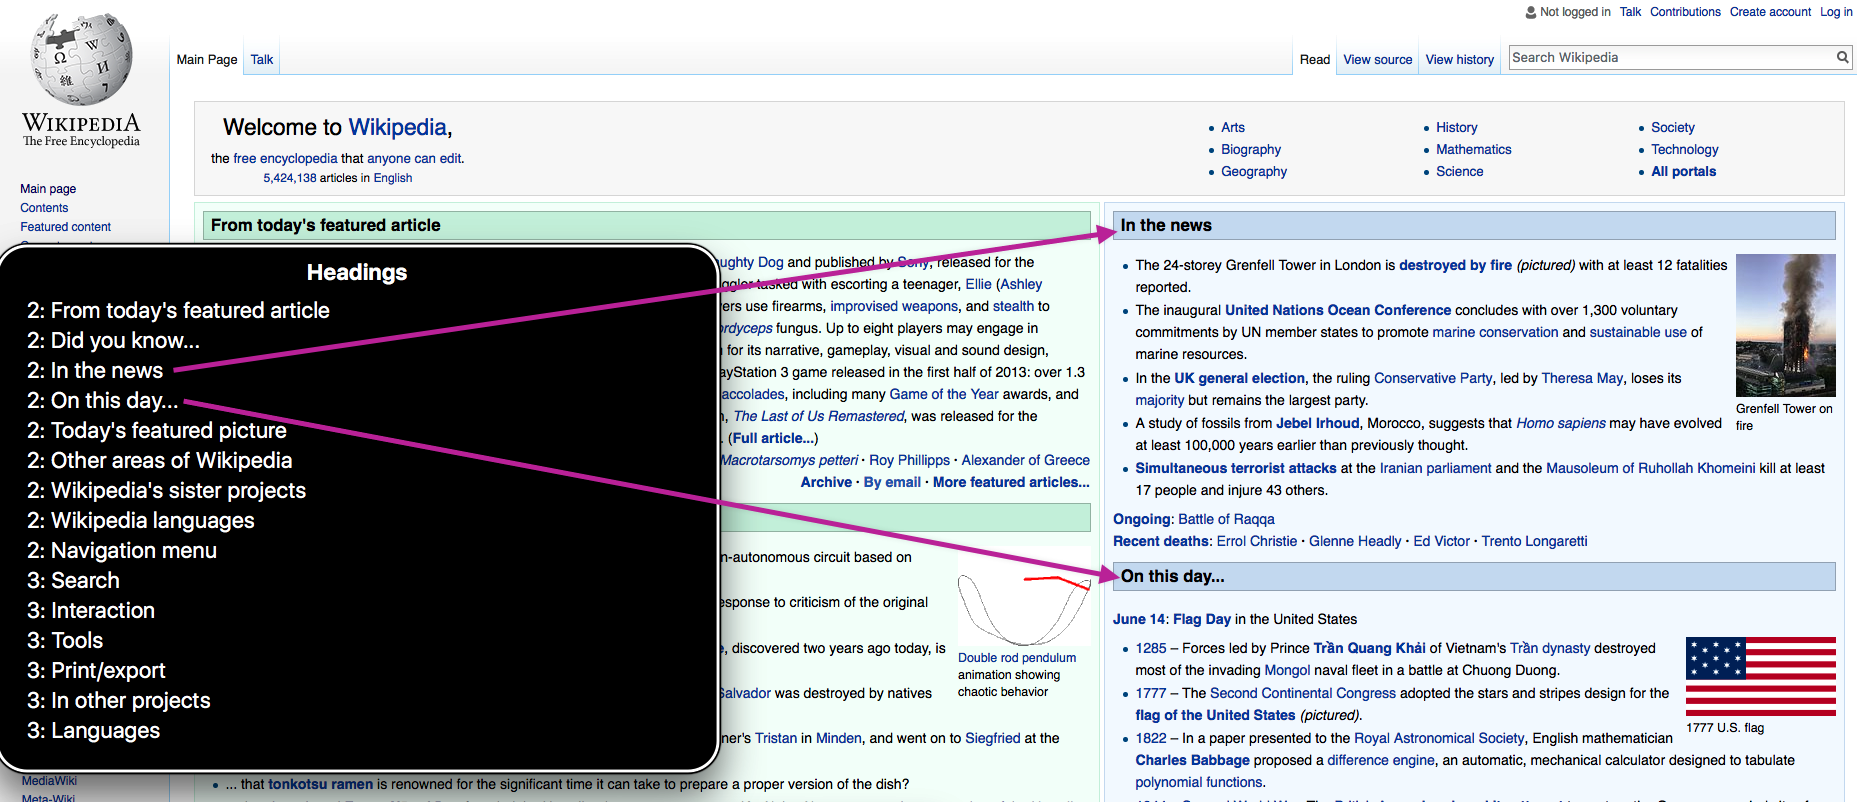Click 'Contents' in the sidebar
This screenshot has height=802, width=1857.
coord(44,208)
